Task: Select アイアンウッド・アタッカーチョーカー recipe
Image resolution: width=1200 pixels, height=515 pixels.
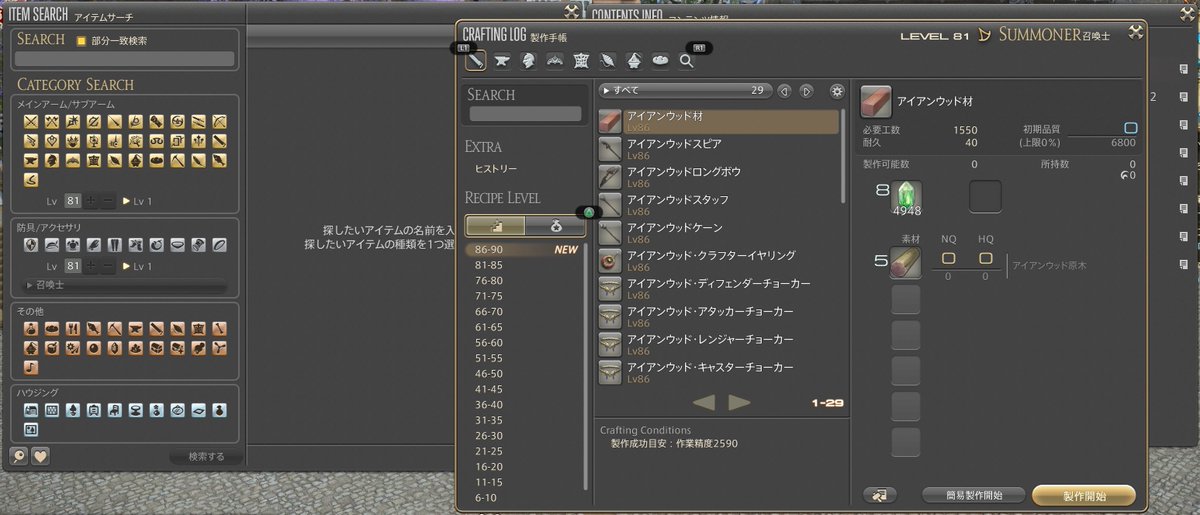Action: 719,318
